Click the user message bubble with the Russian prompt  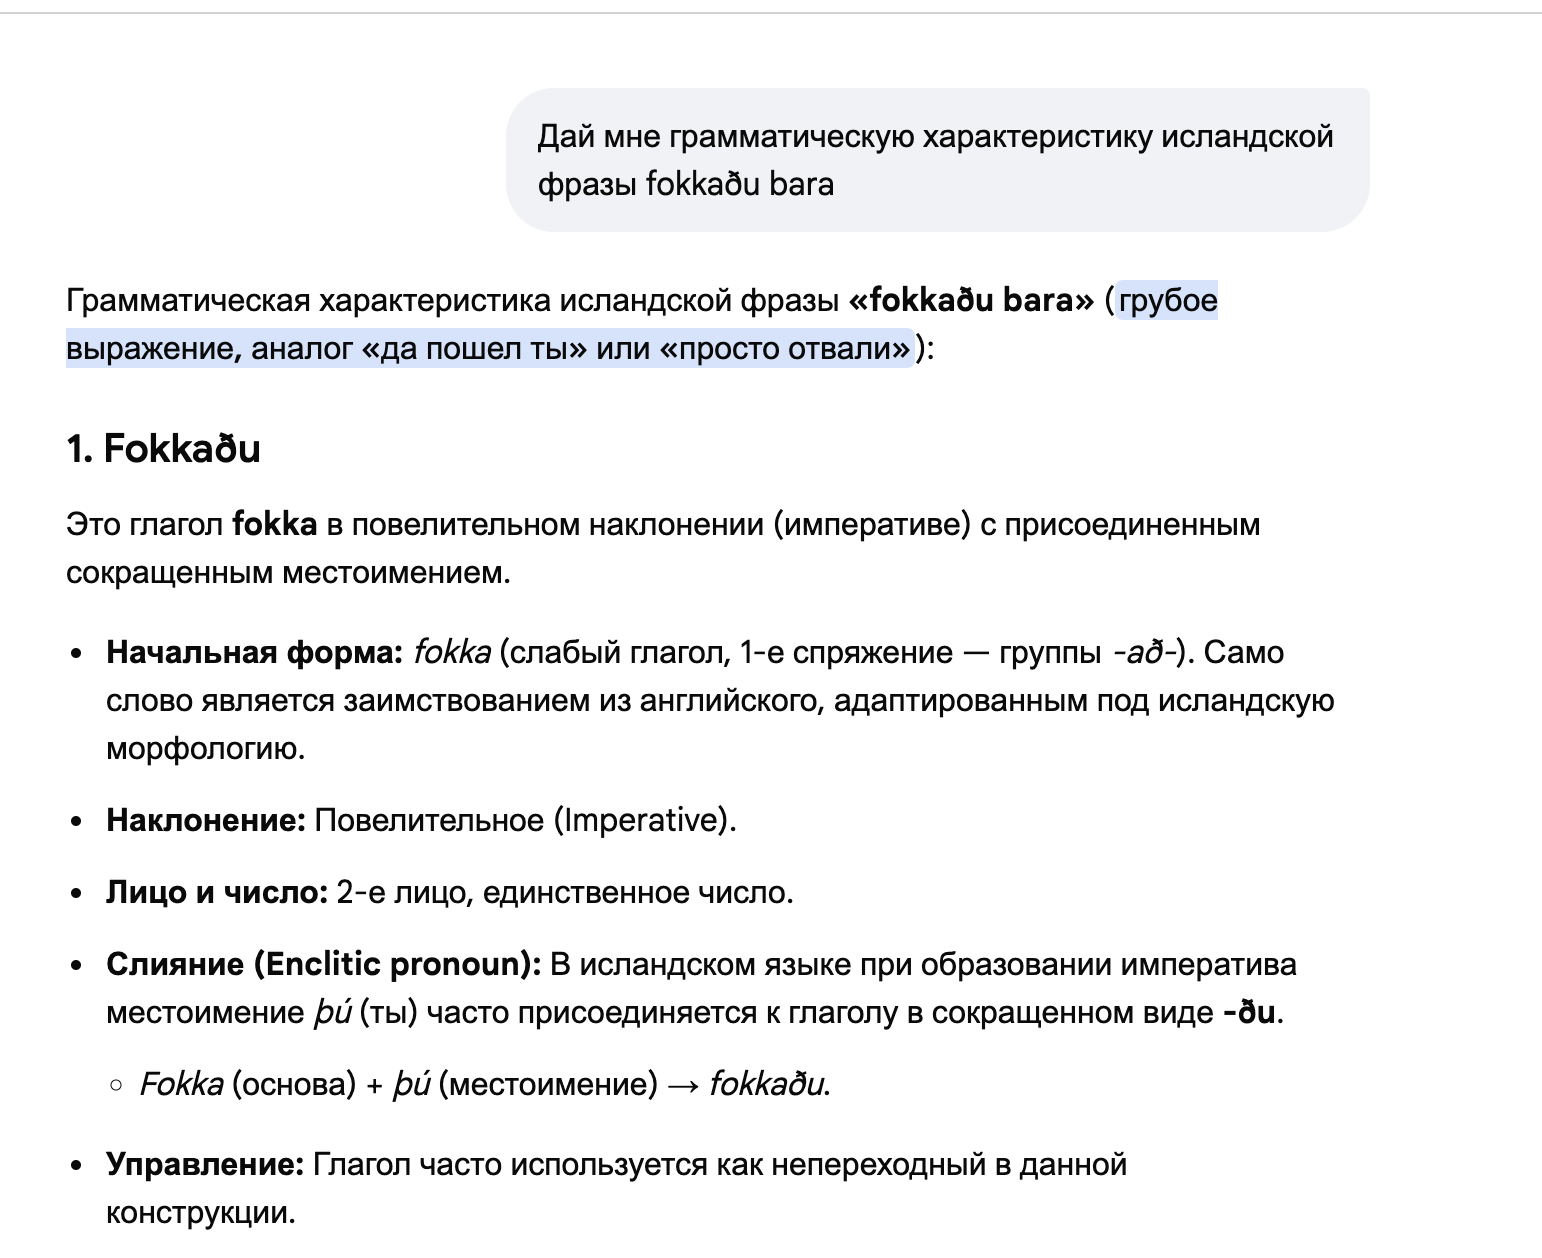pos(936,160)
